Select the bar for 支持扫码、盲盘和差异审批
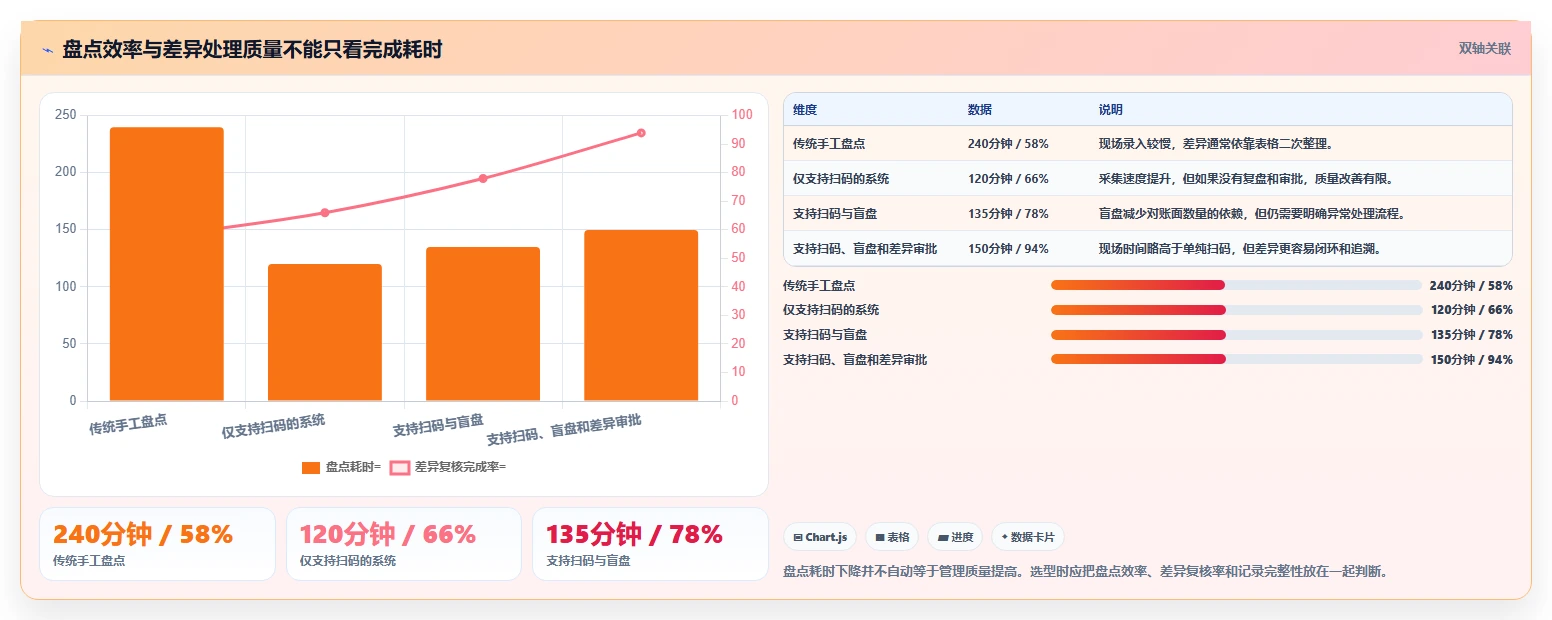 click(x=641, y=315)
